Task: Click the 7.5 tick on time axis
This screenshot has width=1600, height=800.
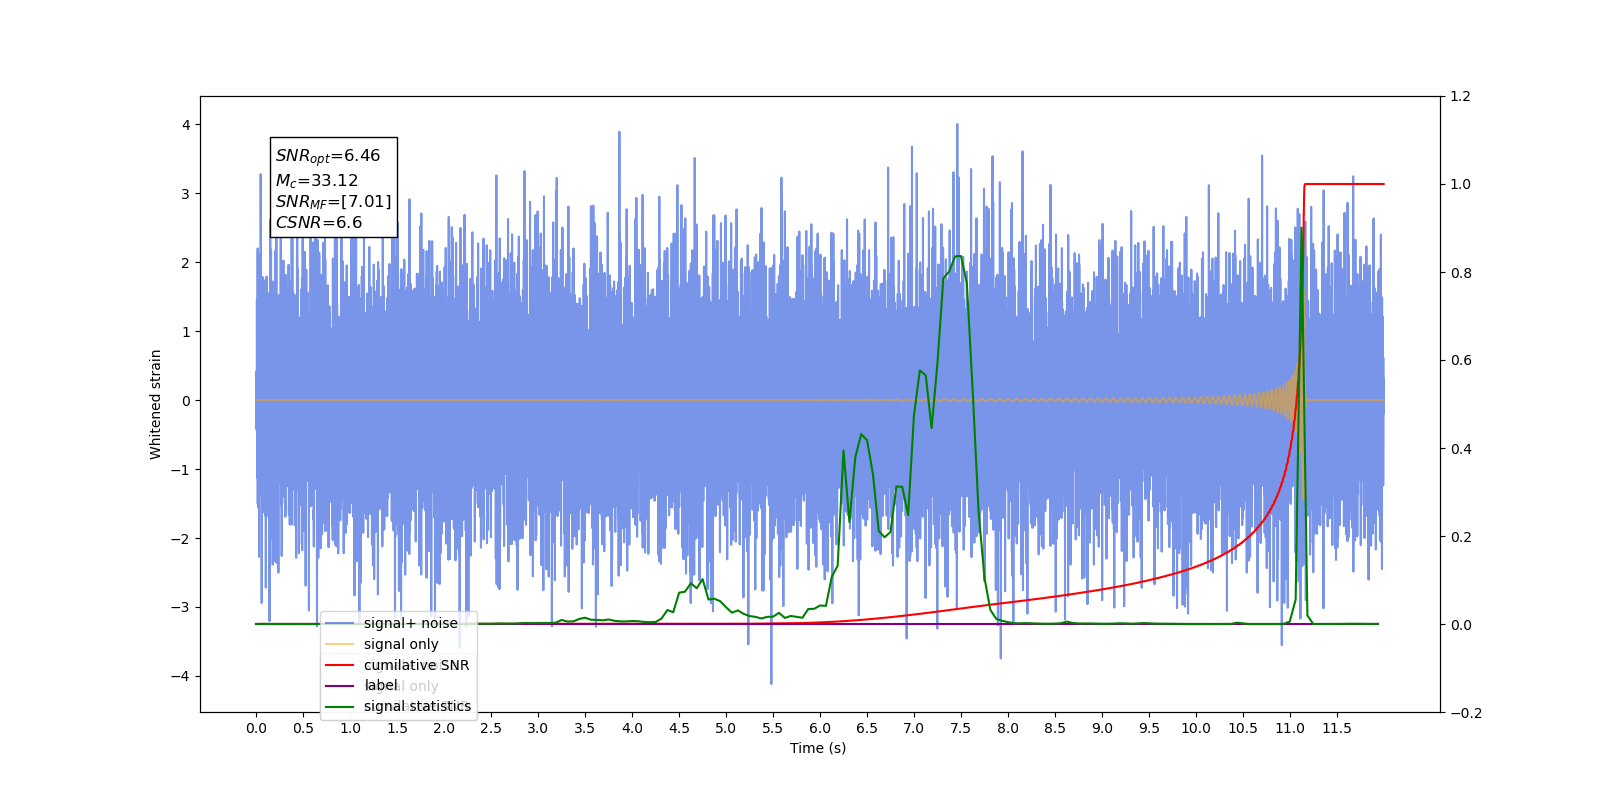Action: pyautogui.click(x=960, y=728)
